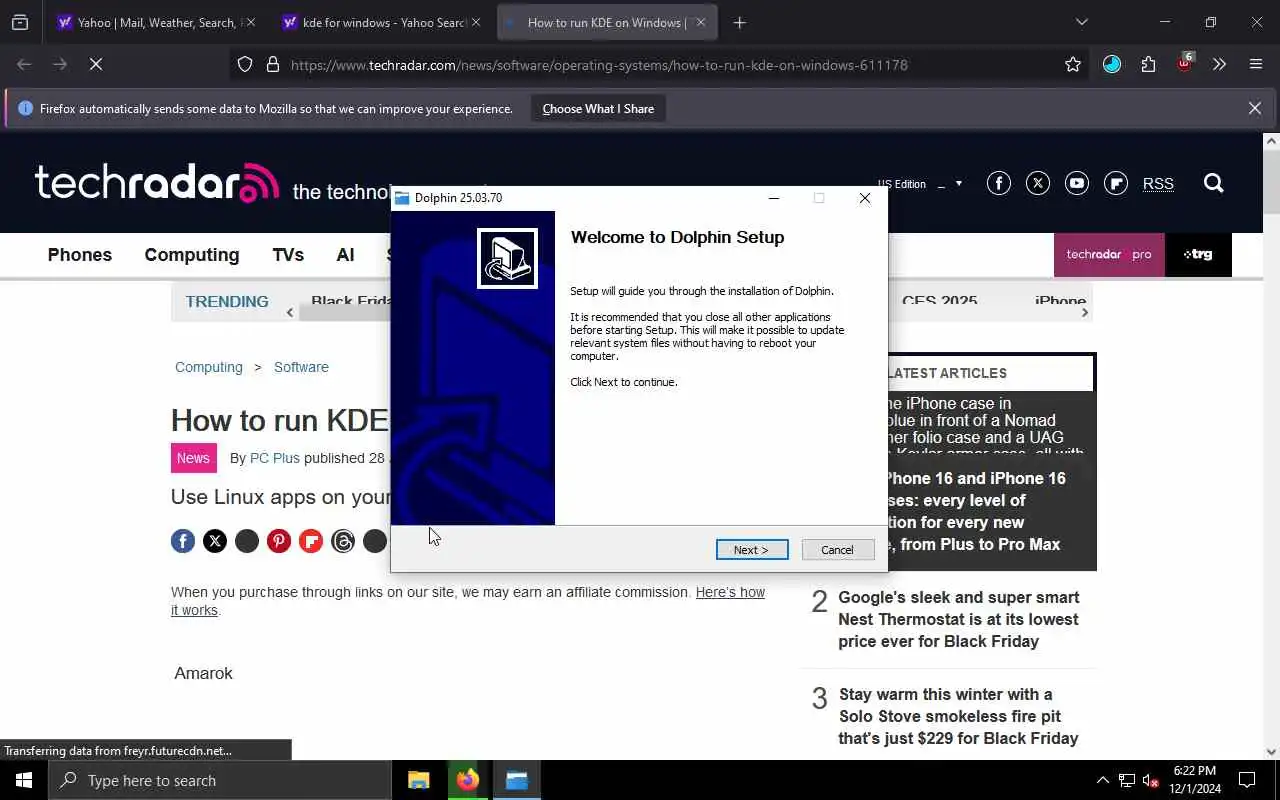This screenshot has width=1280, height=800.
Task: Cancel the Dolphin Setup wizard
Action: pyautogui.click(x=838, y=550)
